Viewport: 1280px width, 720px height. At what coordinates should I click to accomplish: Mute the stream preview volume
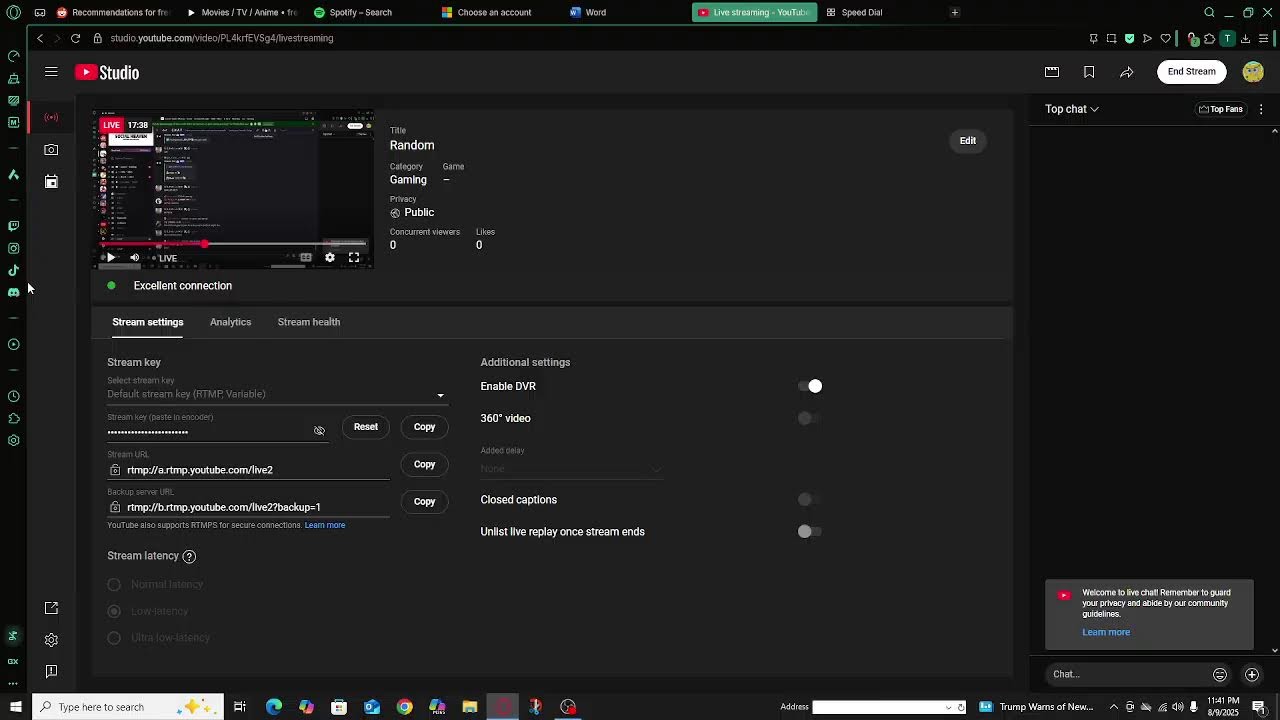click(x=134, y=257)
